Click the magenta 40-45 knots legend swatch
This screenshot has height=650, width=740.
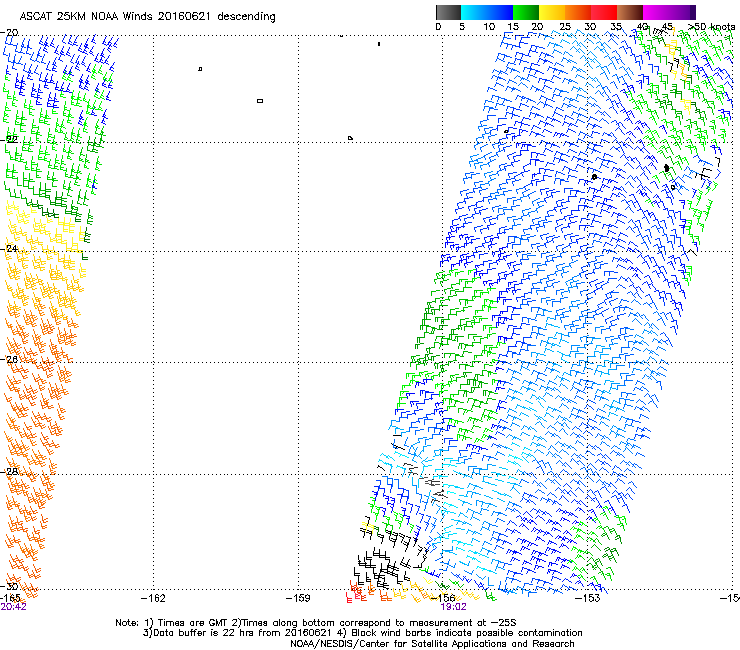tap(656, 12)
